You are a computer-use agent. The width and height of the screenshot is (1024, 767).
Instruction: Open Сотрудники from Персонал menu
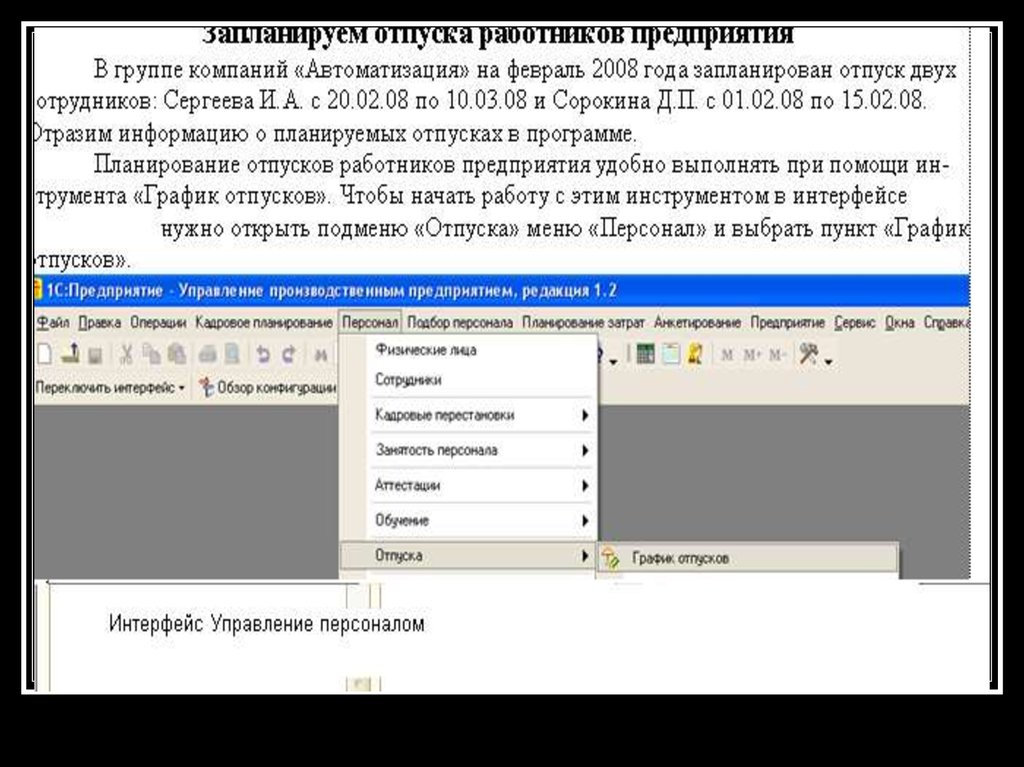click(408, 380)
